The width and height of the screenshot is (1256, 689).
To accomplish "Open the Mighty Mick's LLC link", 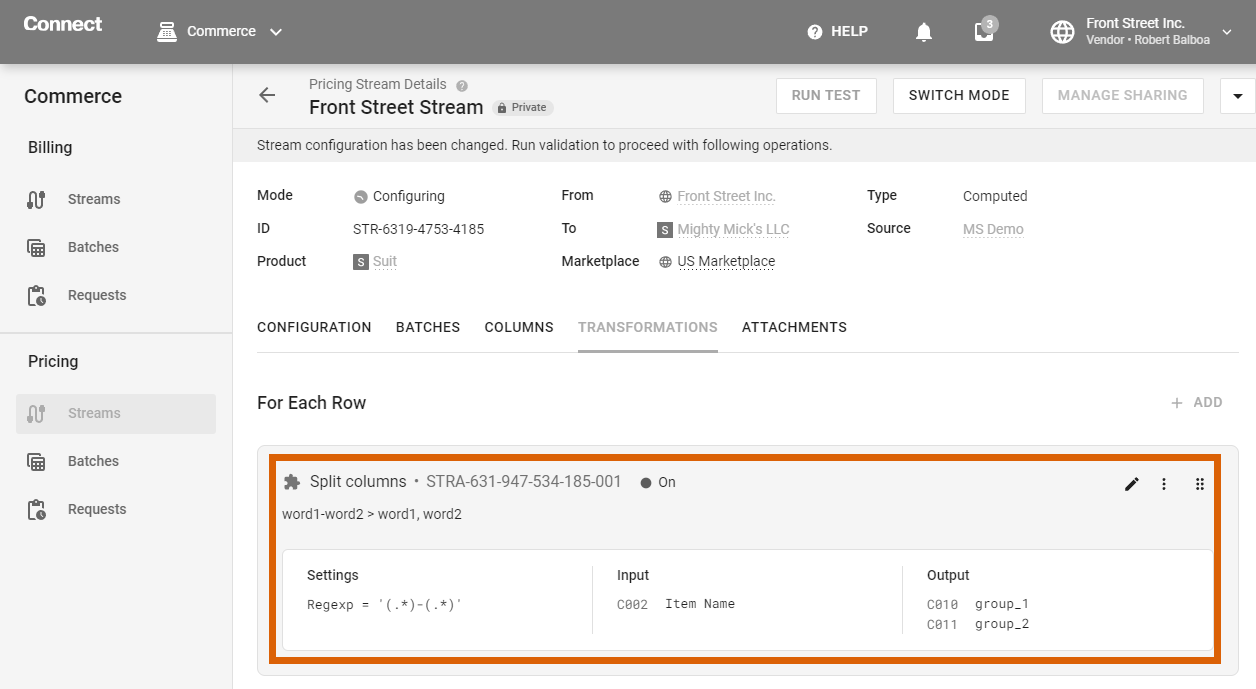I will coord(733,229).
